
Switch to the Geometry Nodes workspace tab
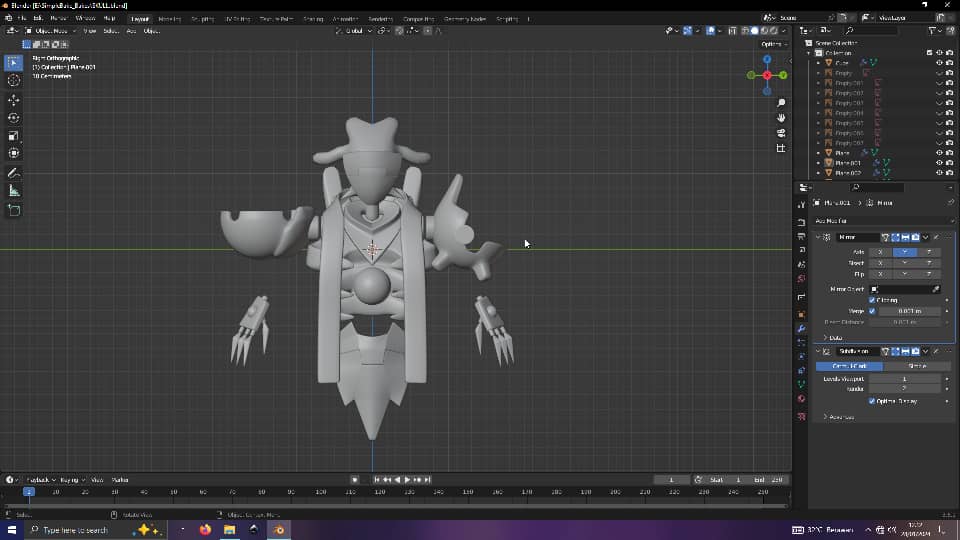coord(465,19)
